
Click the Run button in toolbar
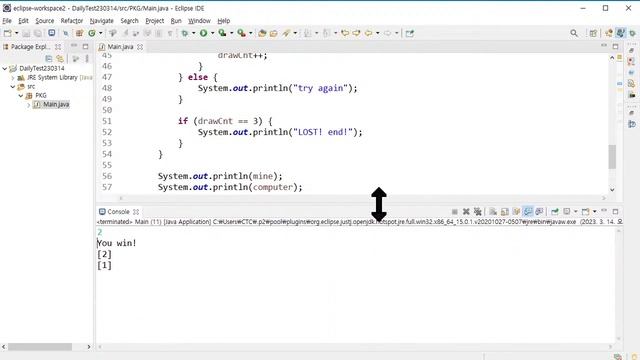(203, 33)
